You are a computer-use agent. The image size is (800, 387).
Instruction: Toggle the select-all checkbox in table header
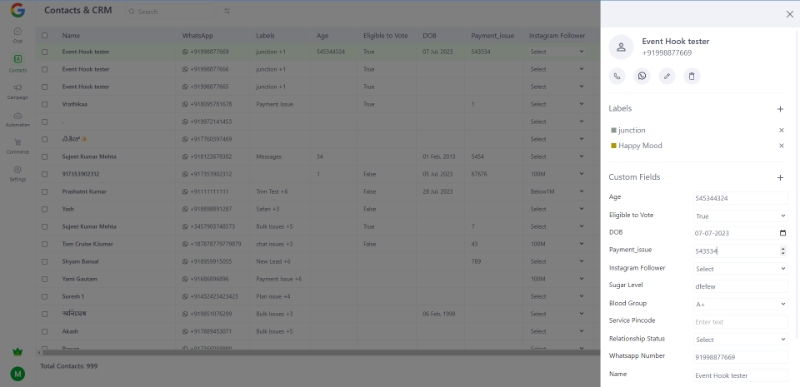(x=45, y=36)
